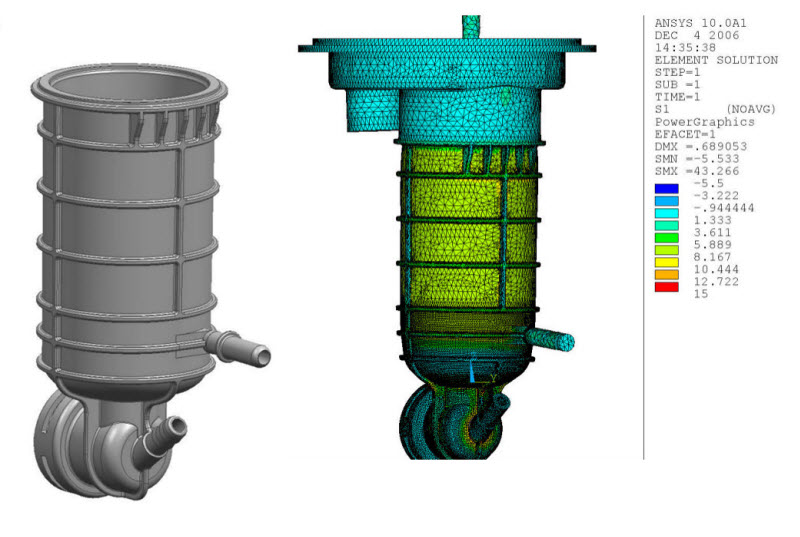This screenshot has height=537, width=800.
Task: Click the yellow-green legend swatch
Action: pos(666,250)
